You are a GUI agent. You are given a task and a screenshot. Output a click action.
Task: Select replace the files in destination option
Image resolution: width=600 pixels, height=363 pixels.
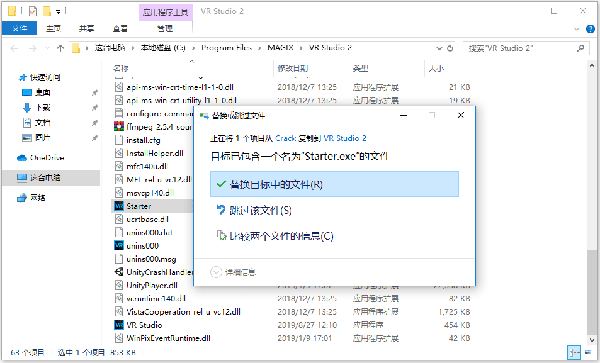pos(334,184)
